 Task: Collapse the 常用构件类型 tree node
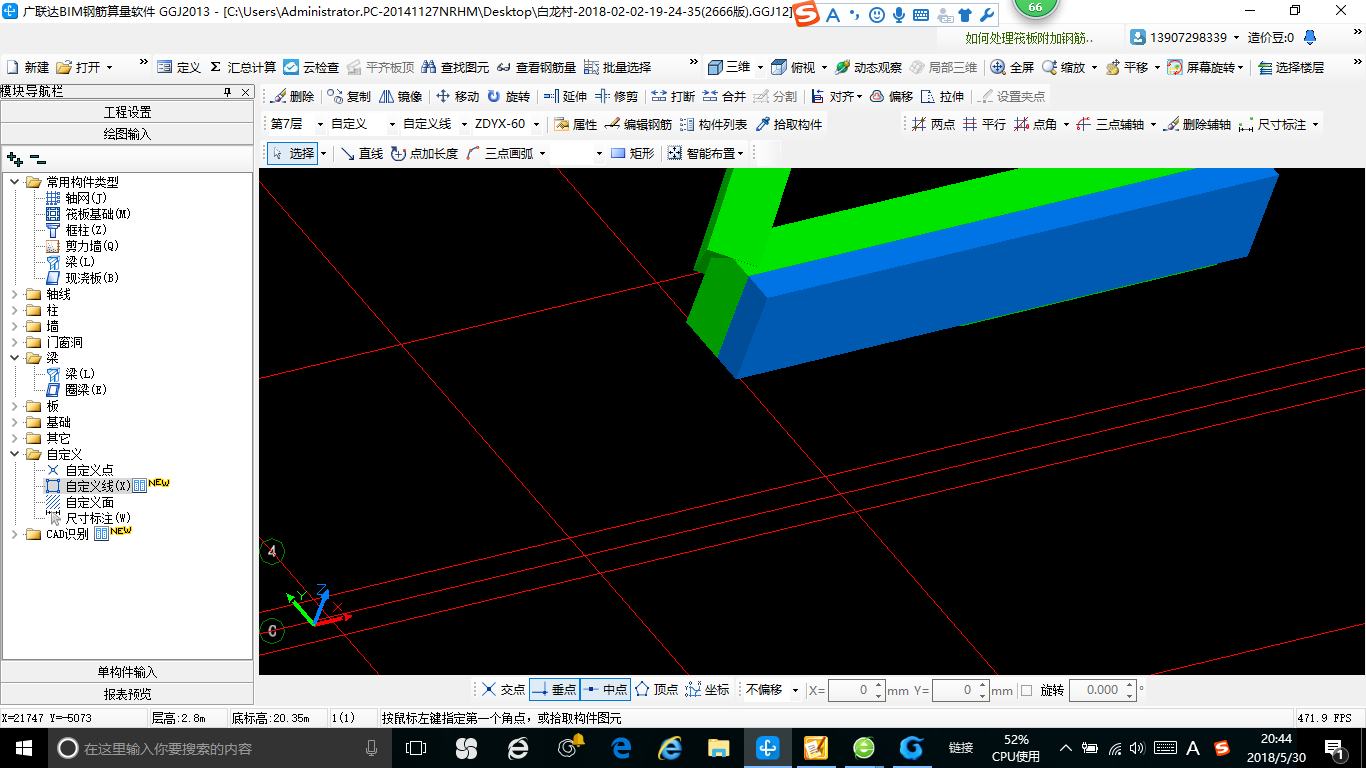(15, 182)
